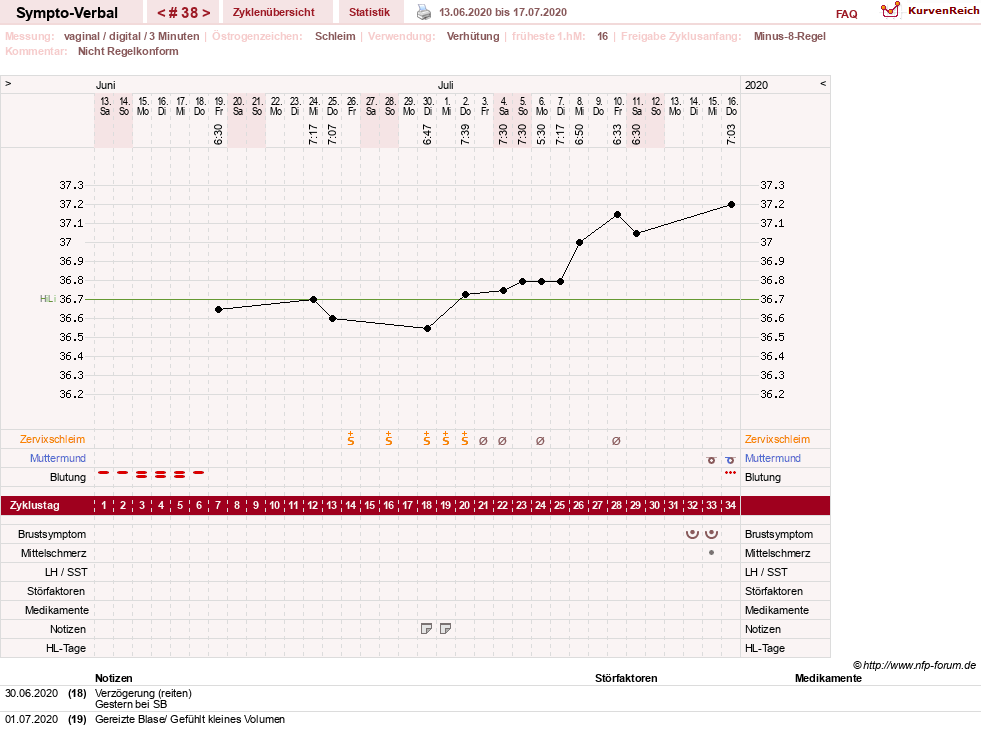Click the Muttermund symbol on cycle day 33
The width and height of the screenshot is (981, 751).
(711, 460)
